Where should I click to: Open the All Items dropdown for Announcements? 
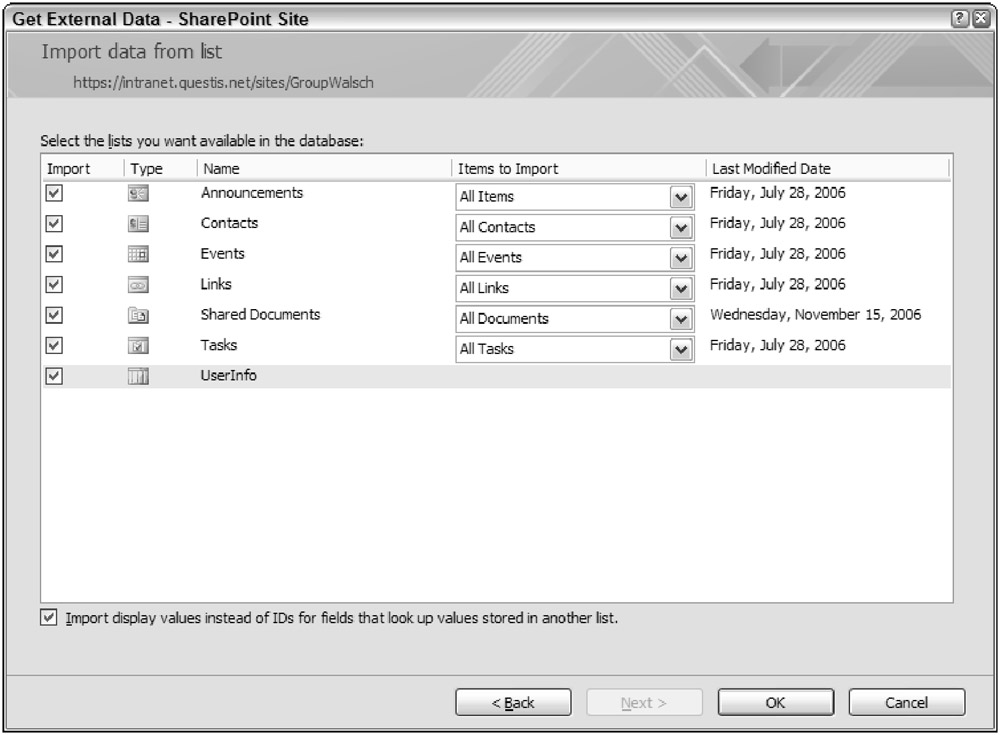682,197
